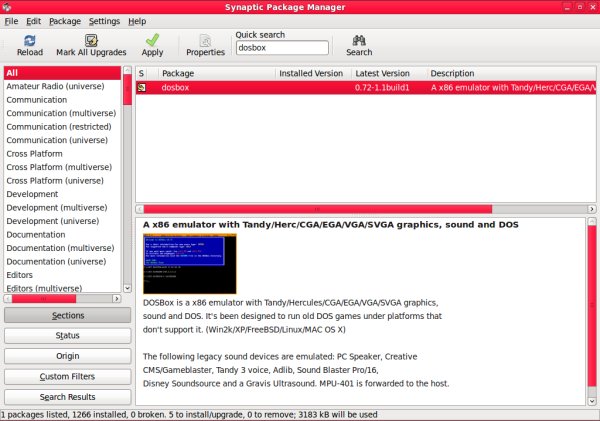Sort by Installed Version column header
The height and width of the screenshot is (421, 600).
pos(313,73)
